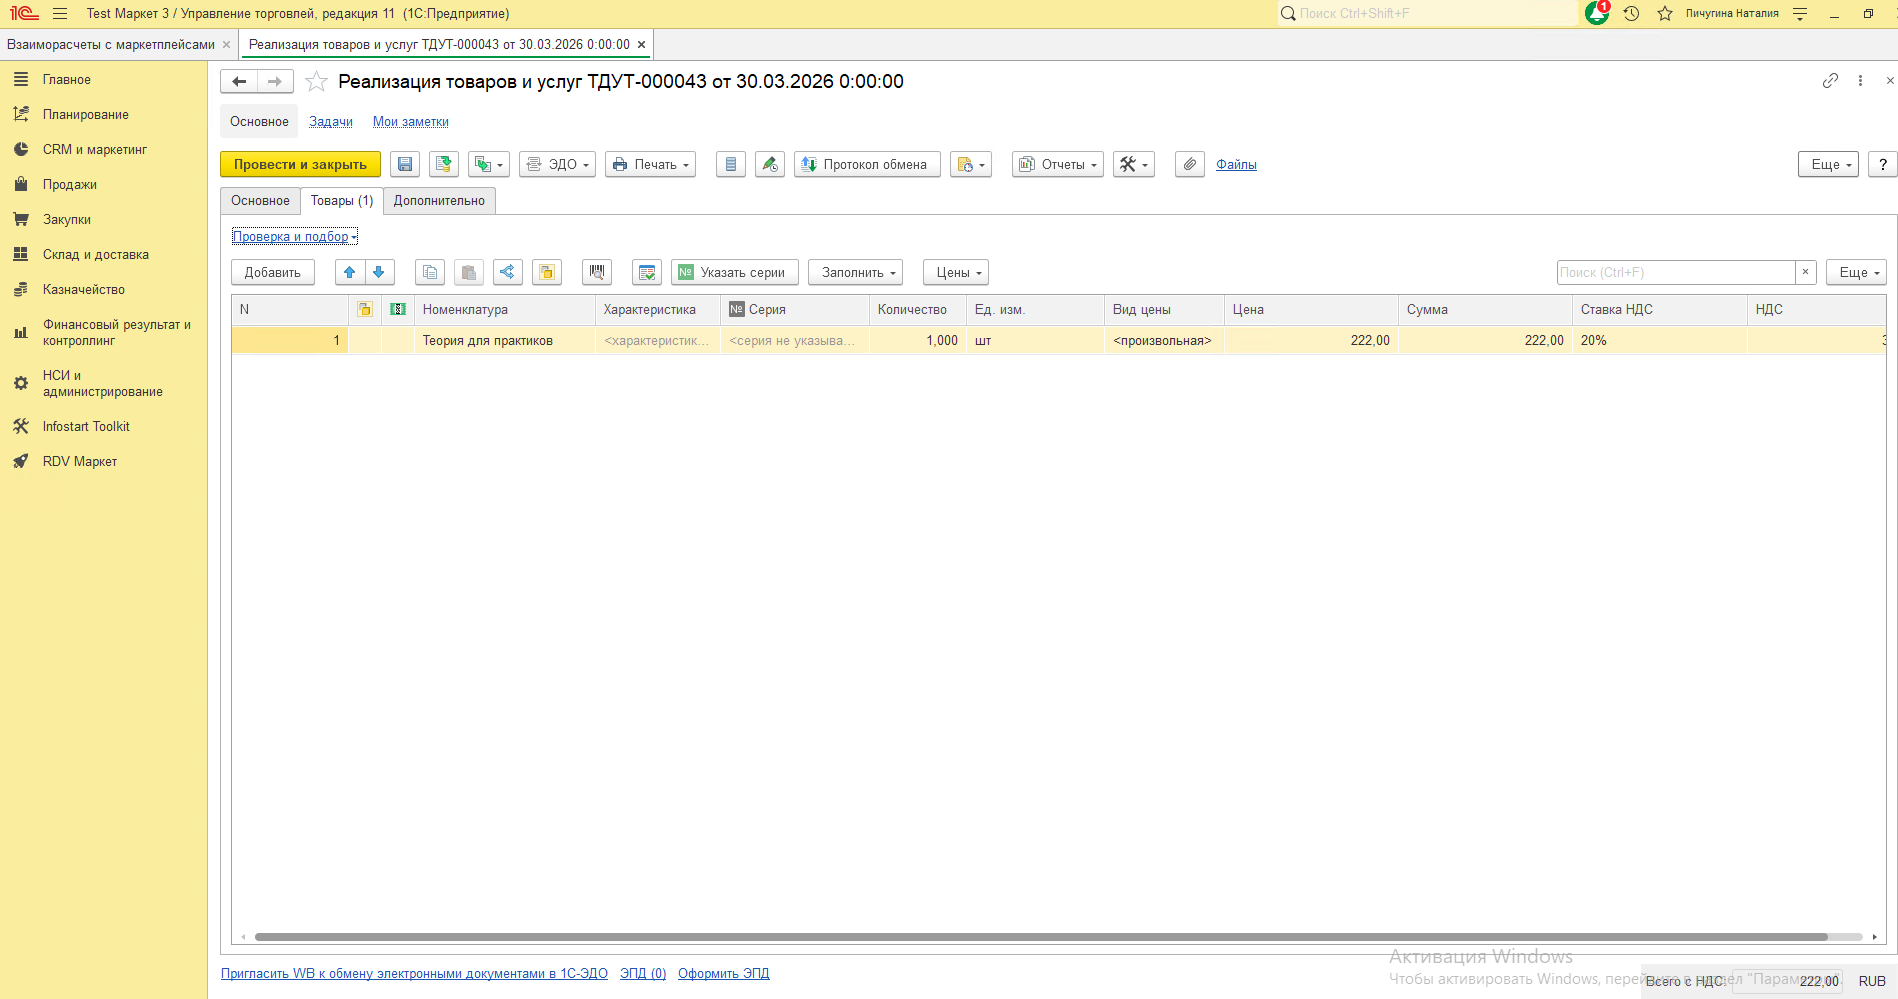Clear the table search field
The width and height of the screenshot is (1898, 999).
(1805, 273)
